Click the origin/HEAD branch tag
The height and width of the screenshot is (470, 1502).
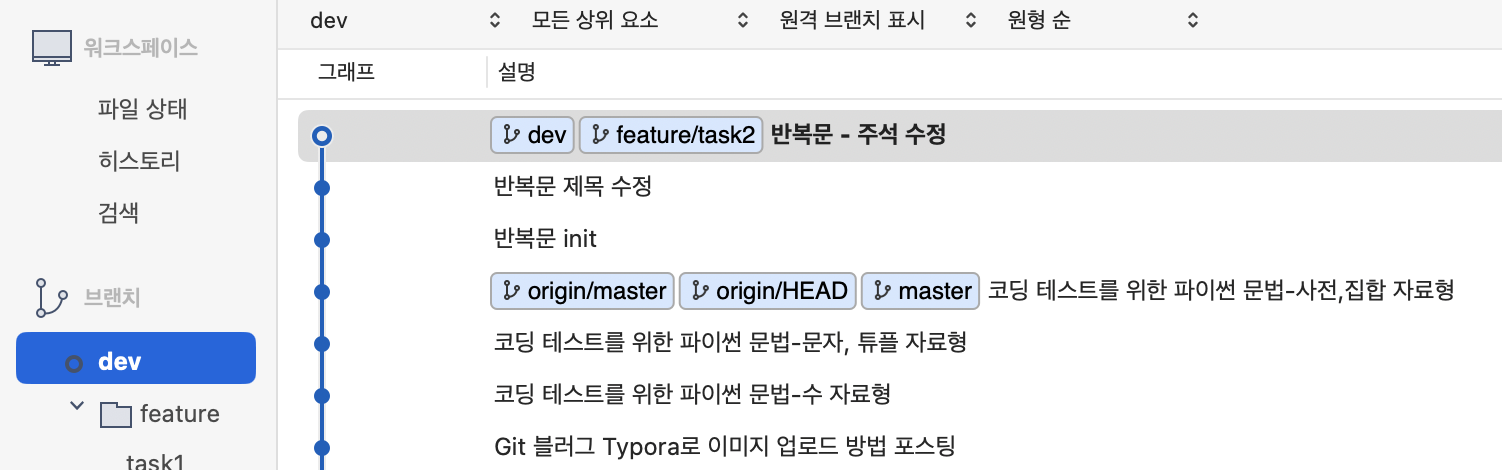(768, 291)
